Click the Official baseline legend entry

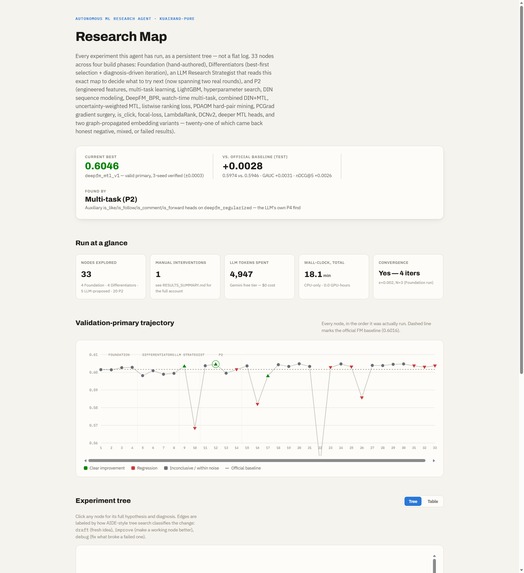point(243,468)
